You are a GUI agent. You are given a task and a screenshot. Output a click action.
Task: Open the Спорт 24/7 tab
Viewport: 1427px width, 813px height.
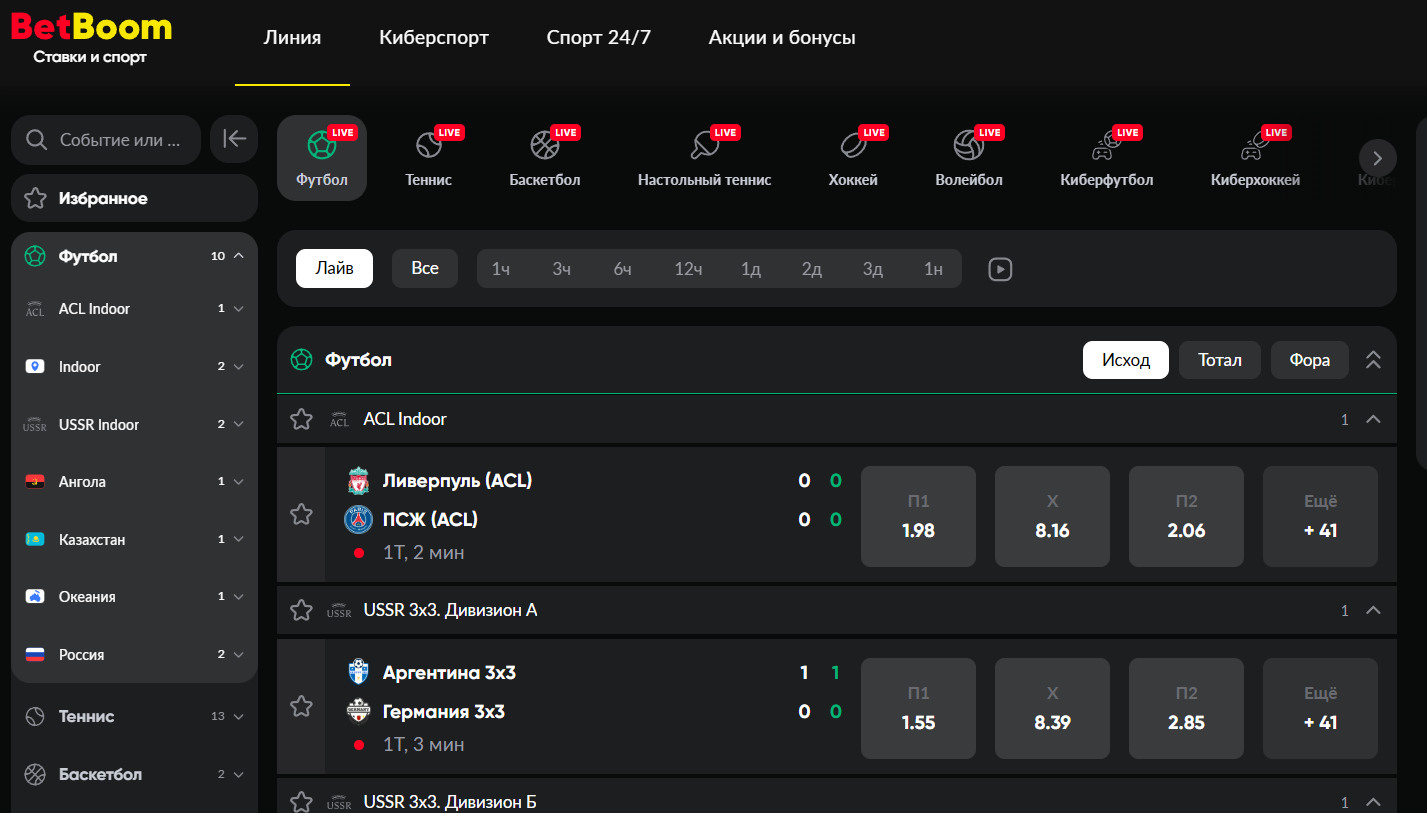click(x=599, y=38)
